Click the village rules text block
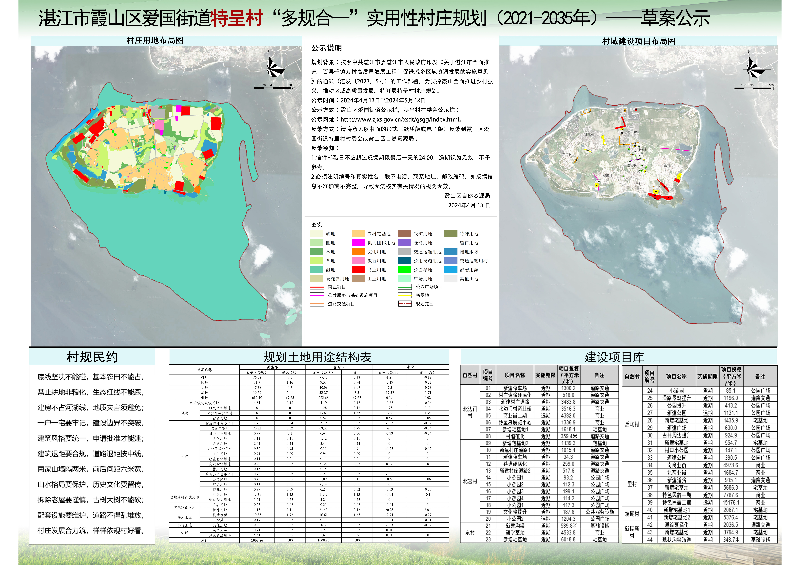 [92, 452]
